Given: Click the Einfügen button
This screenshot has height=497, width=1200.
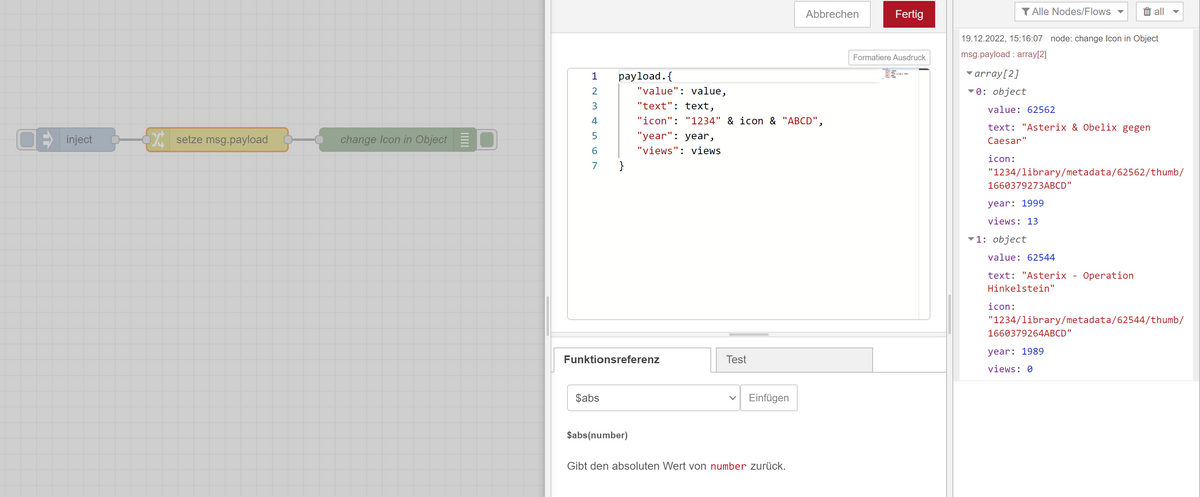Looking at the screenshot, I should click(x=768, y=397).
